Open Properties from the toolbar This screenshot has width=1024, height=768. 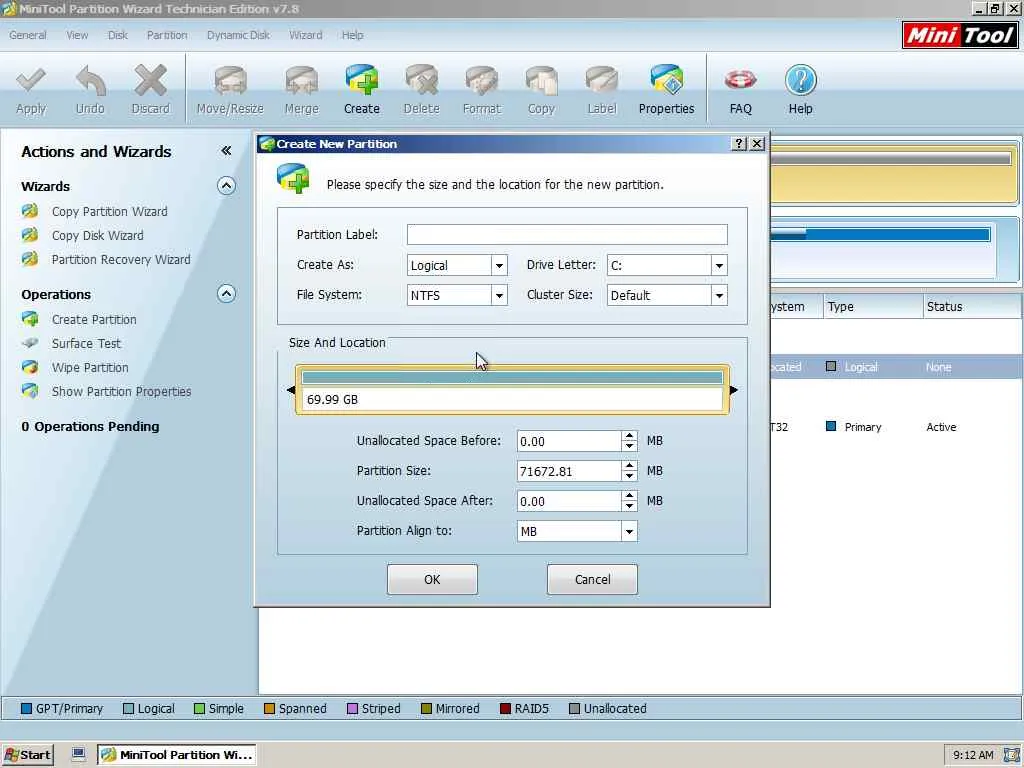(666, 81)
